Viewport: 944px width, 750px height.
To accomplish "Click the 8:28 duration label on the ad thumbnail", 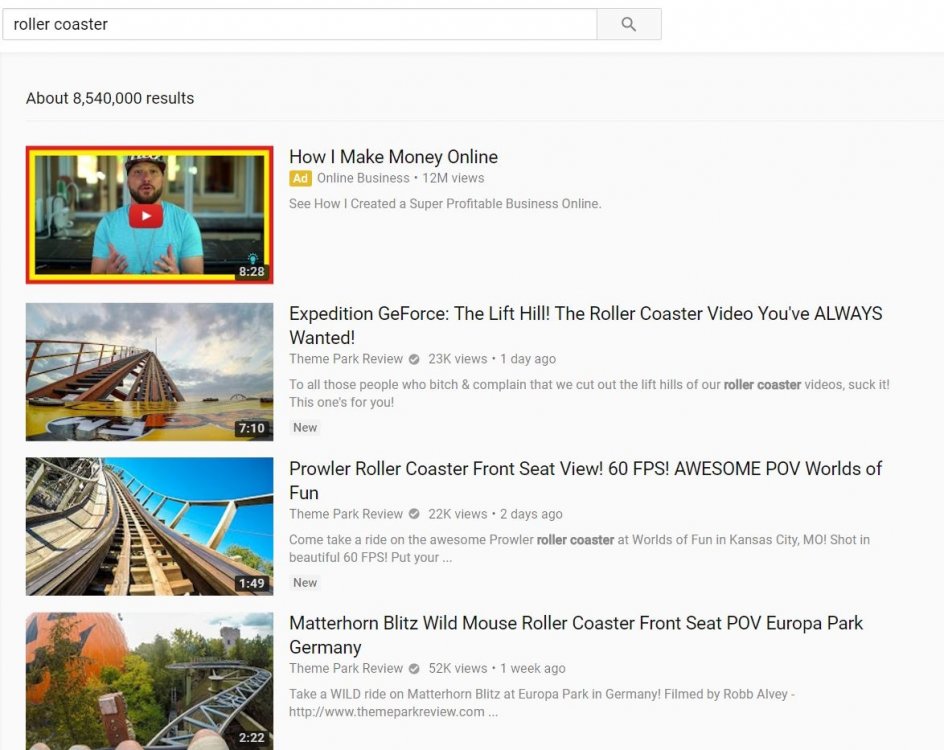I will (x=253, y=270).
